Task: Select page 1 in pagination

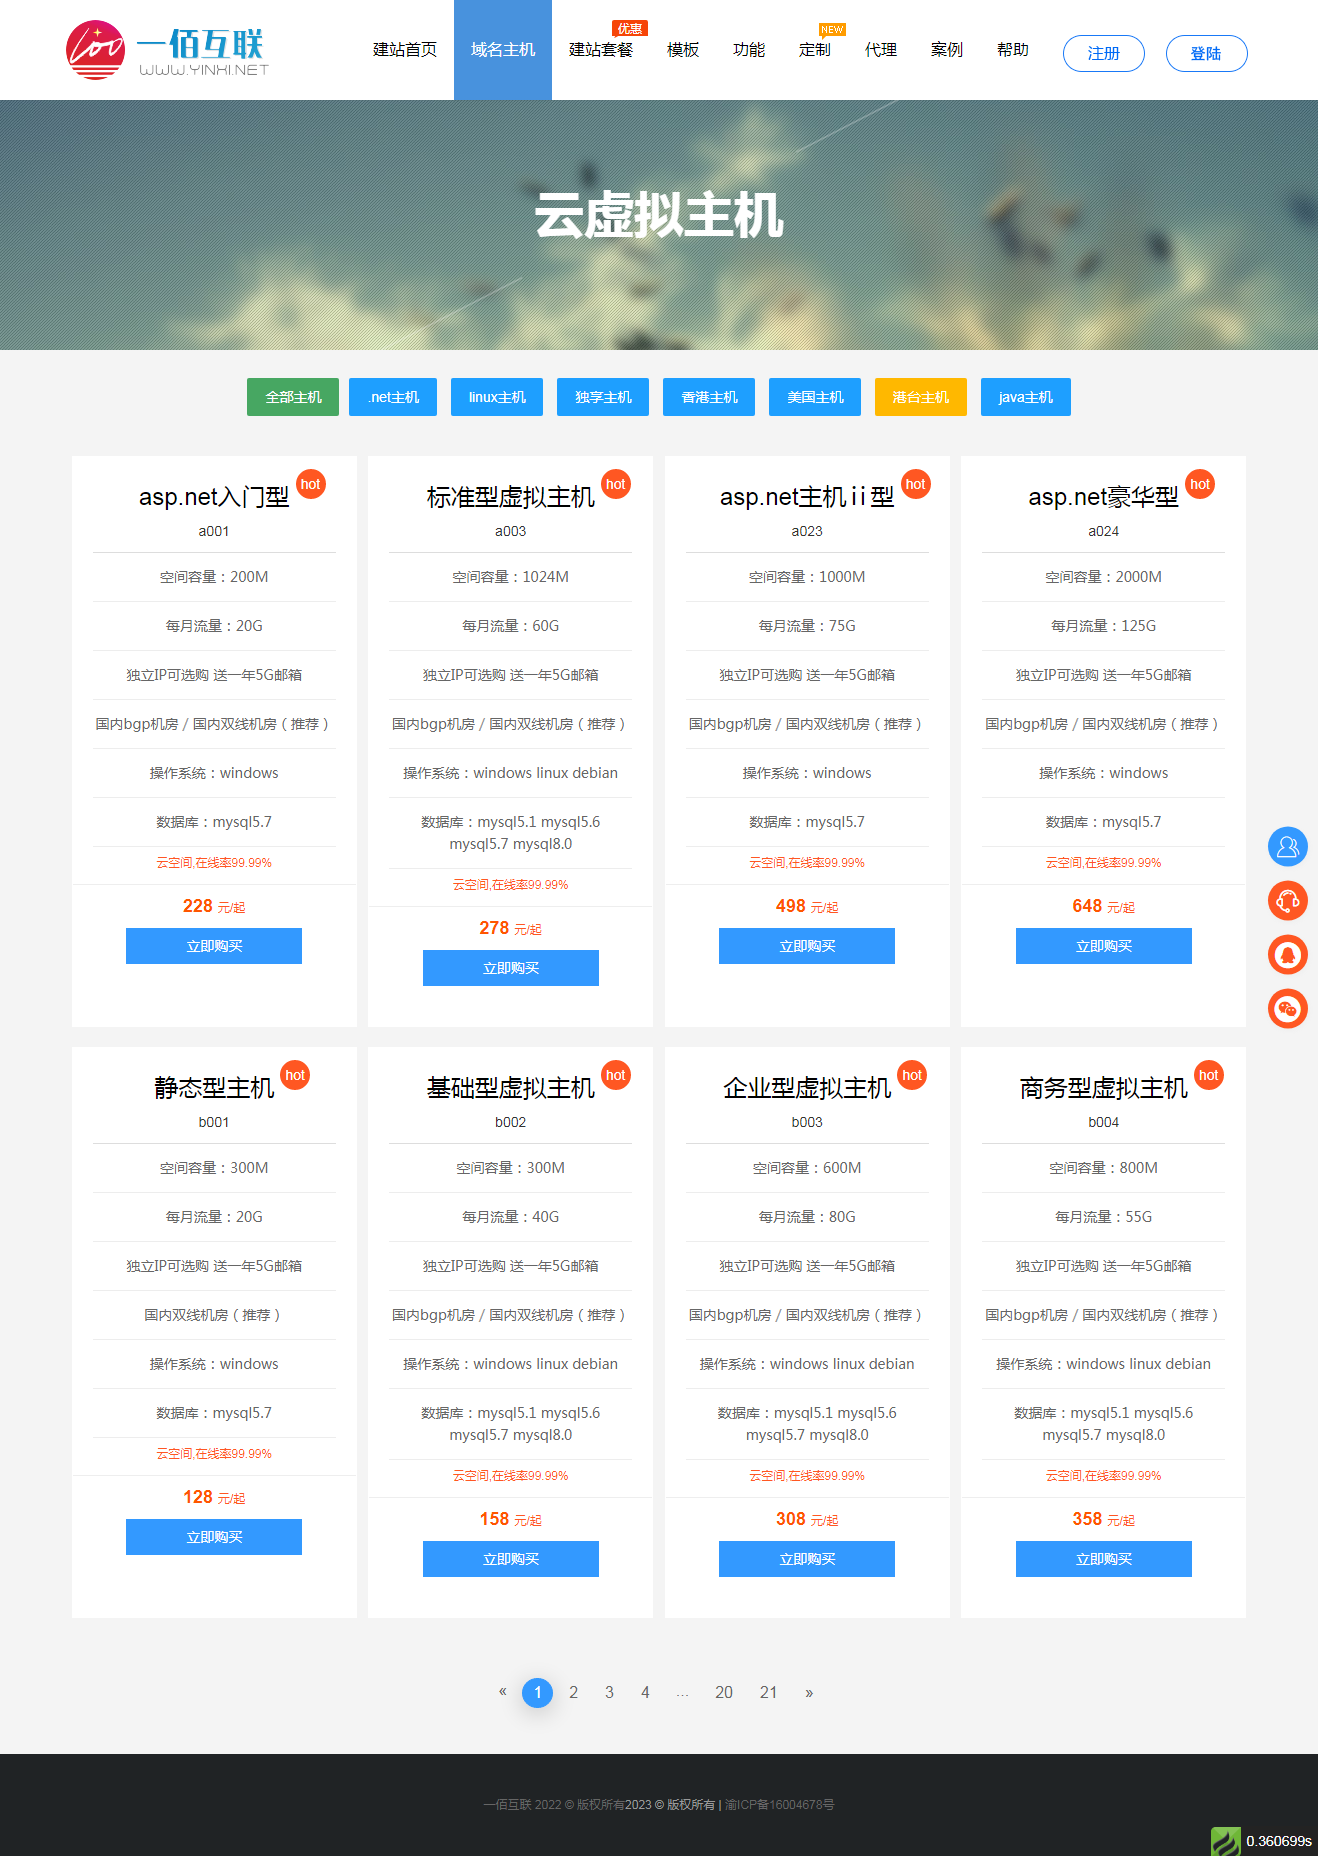Action: (x=538, y=1692)
